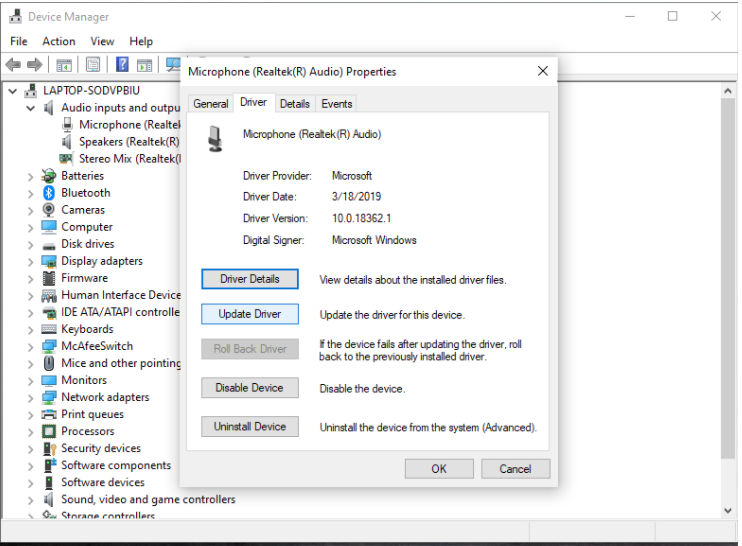Viewport: 742px width, 546px height.
Task: Click the Display adapters icon
Action: (49, 261)
